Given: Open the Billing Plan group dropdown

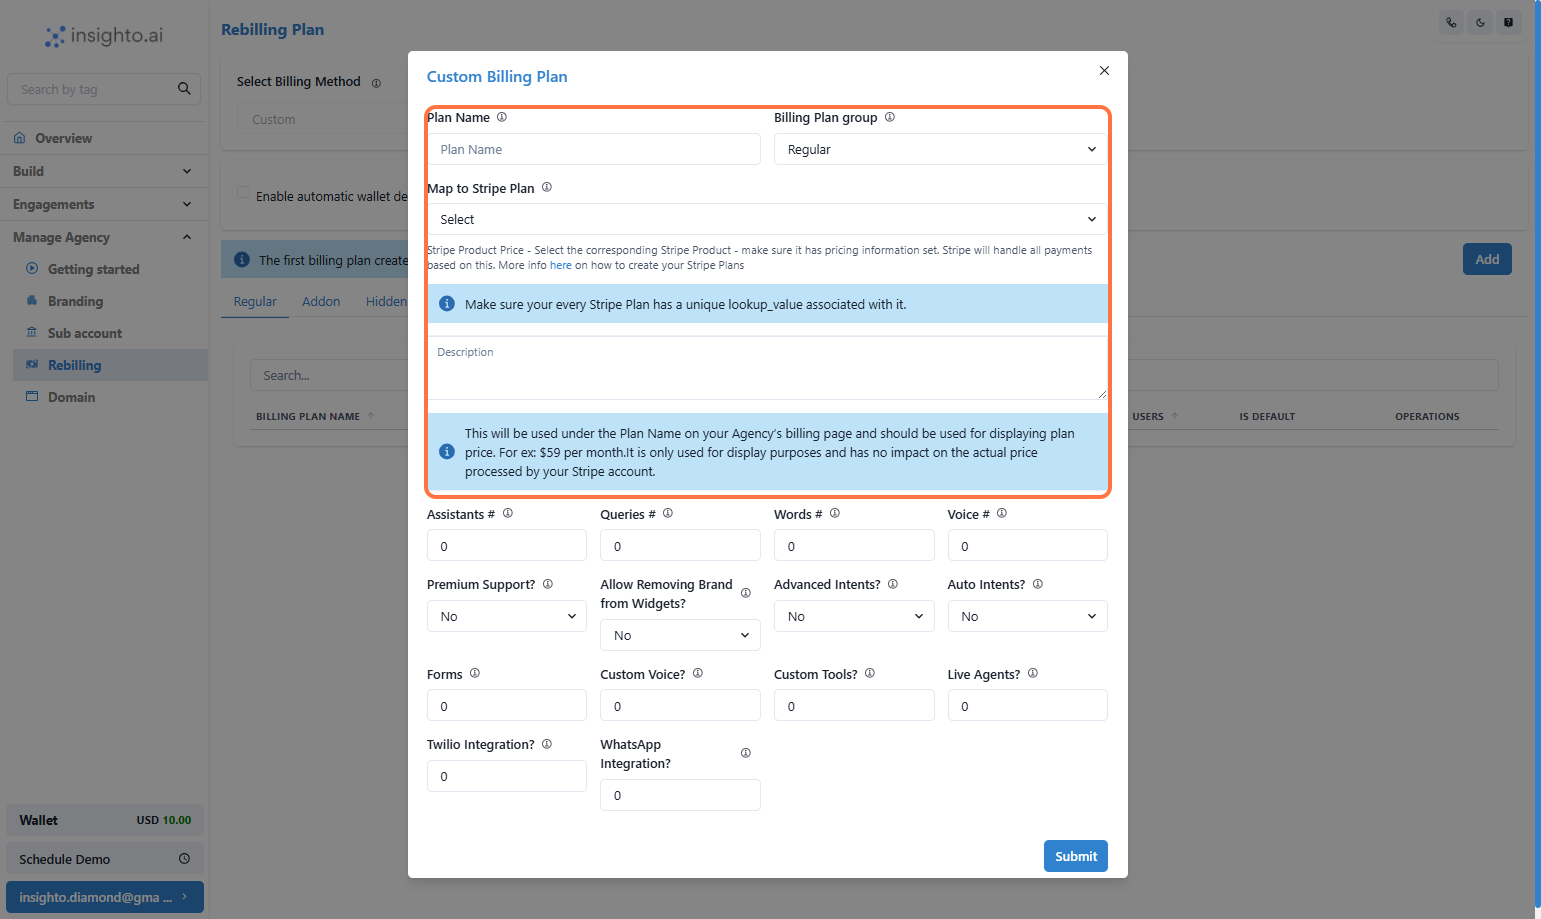Looking at the screenshot, I should 941,149.
